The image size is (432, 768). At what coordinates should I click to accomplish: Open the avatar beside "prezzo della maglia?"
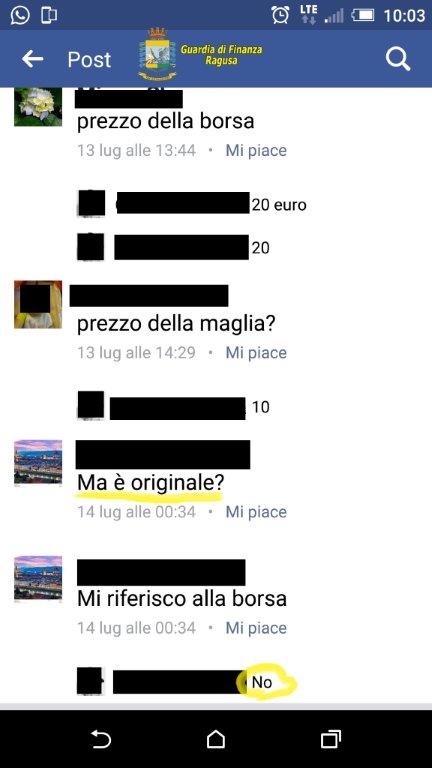coord(38,304)
